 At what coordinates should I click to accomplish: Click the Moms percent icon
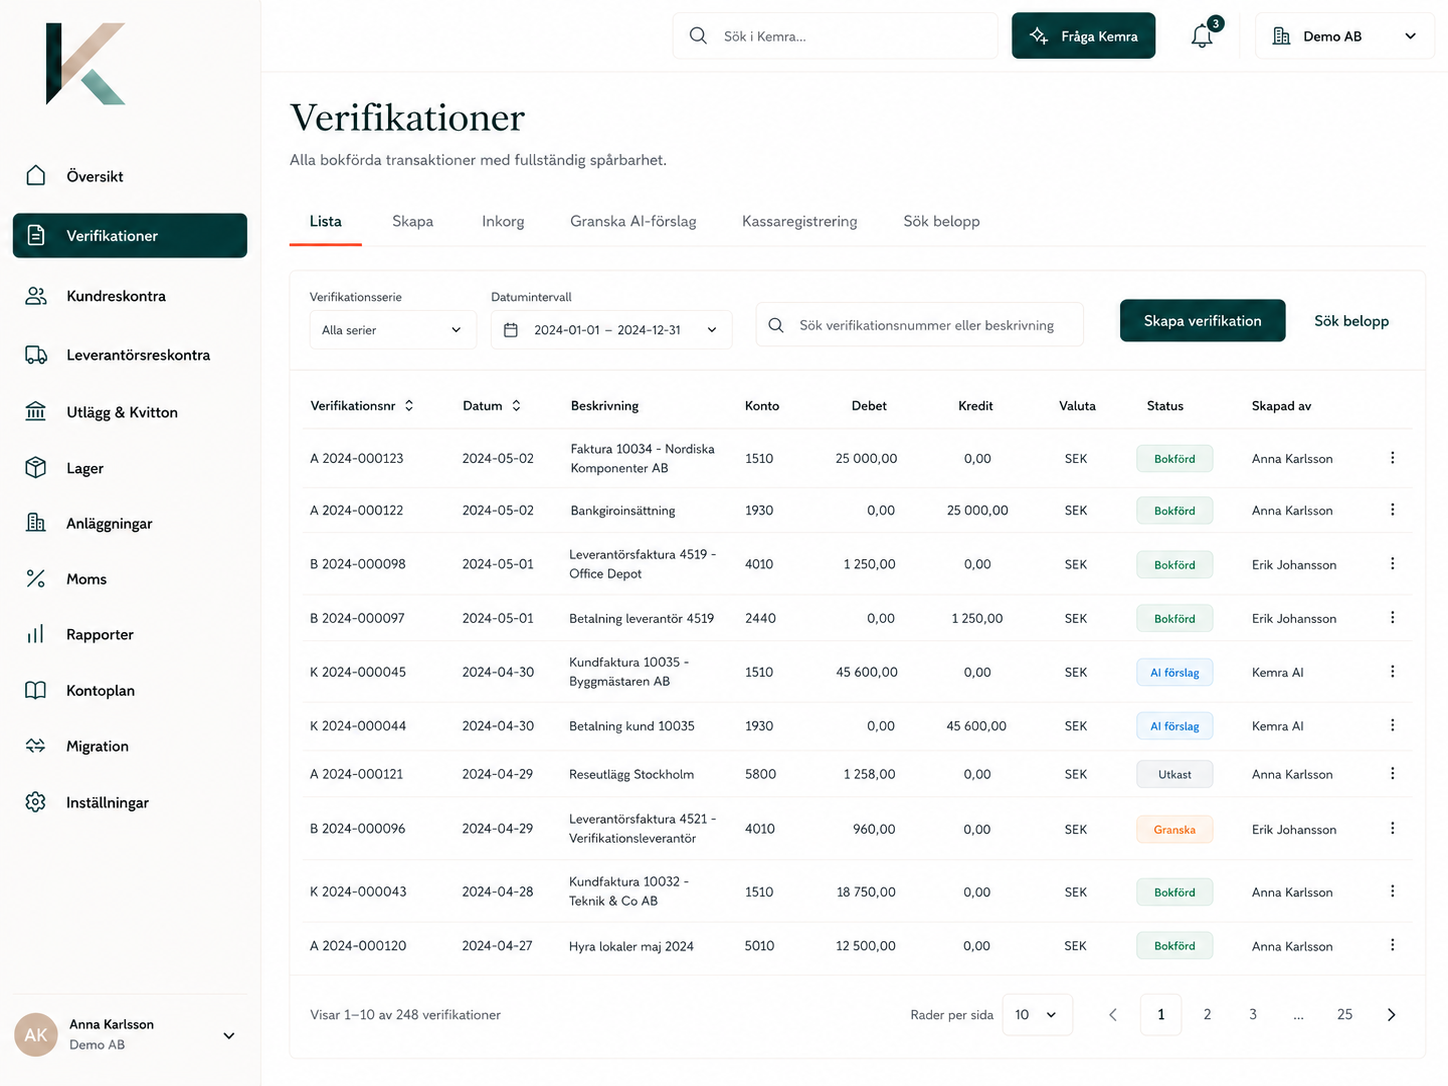pyautogui.click(x=36, y=579)
